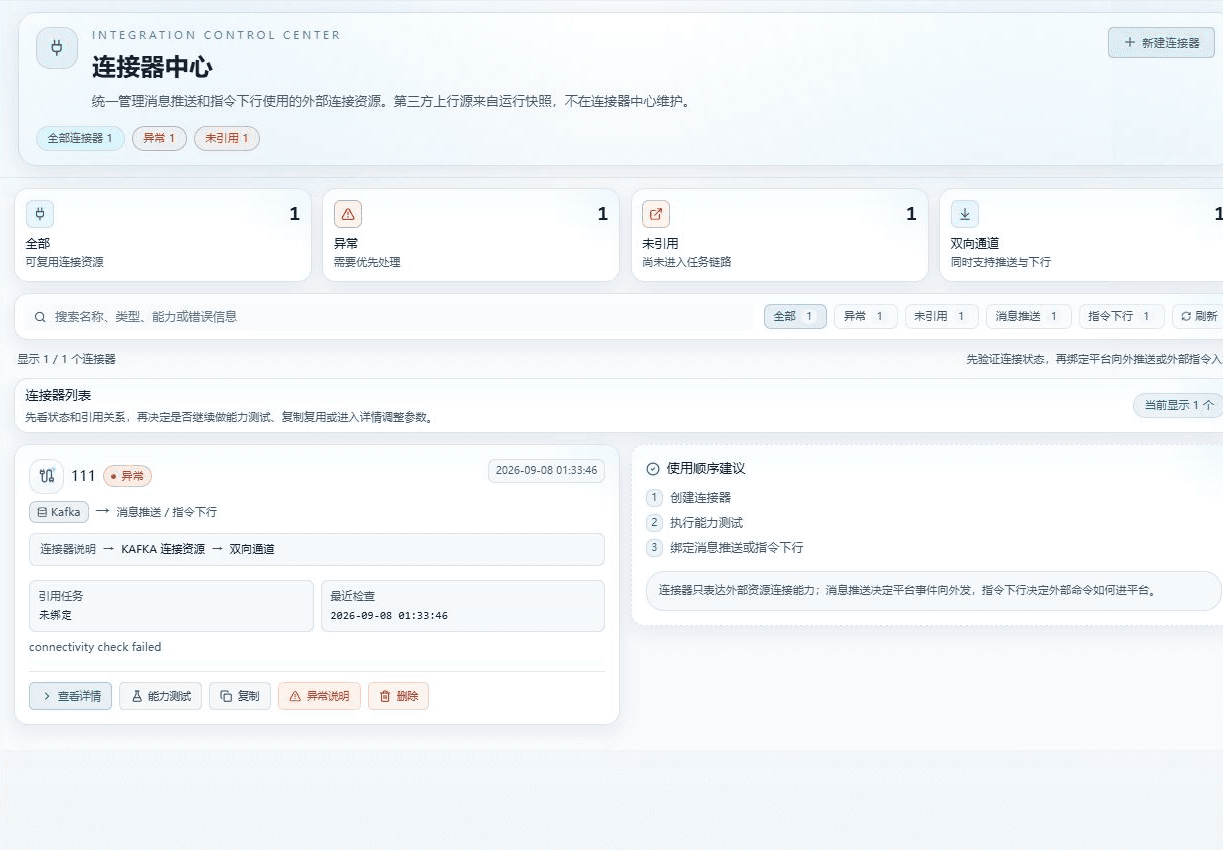Image resolution: width=1223 pixels, height=850 pixels.
Task: Select the 全部 1 filter in the search row
Action: tap(795, 316)
